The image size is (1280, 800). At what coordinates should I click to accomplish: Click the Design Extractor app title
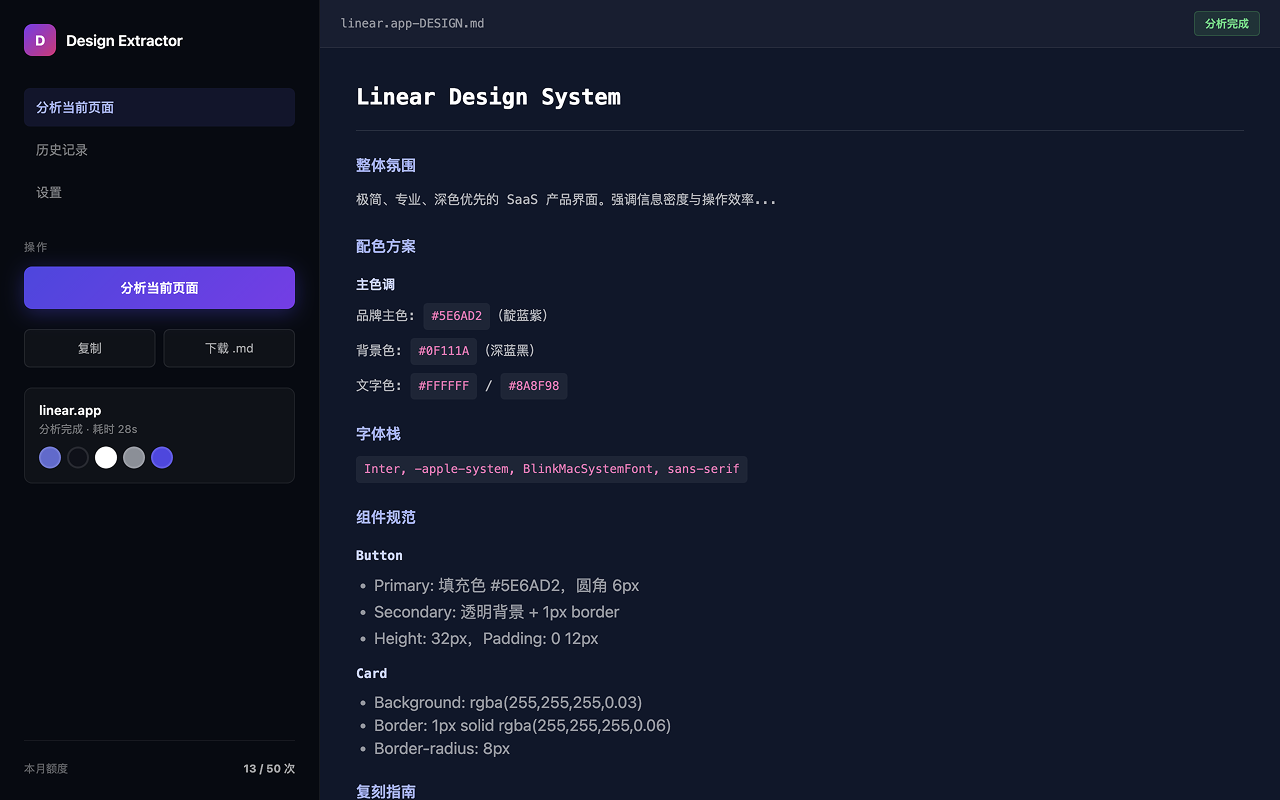(124, 41)
